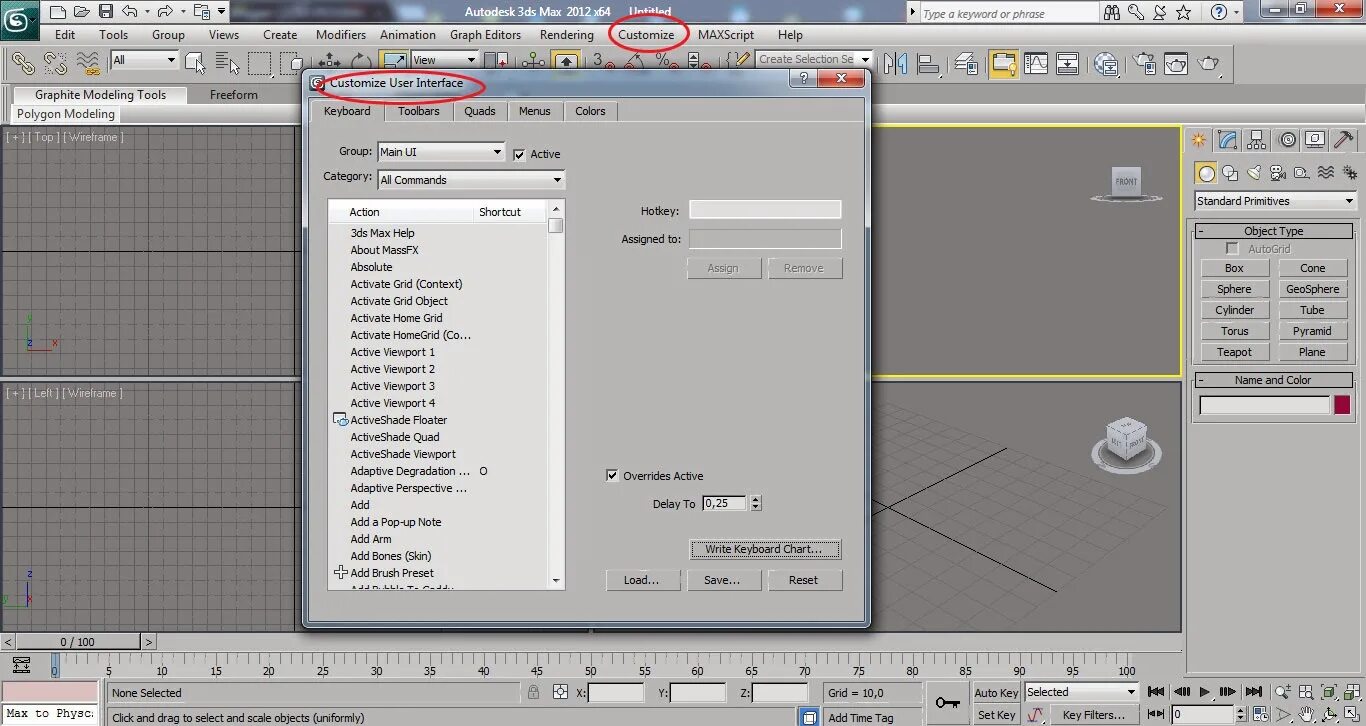This screenshot has width=1366, height=726.
Task: Toggle the Auto Key button
Action: 996,692
